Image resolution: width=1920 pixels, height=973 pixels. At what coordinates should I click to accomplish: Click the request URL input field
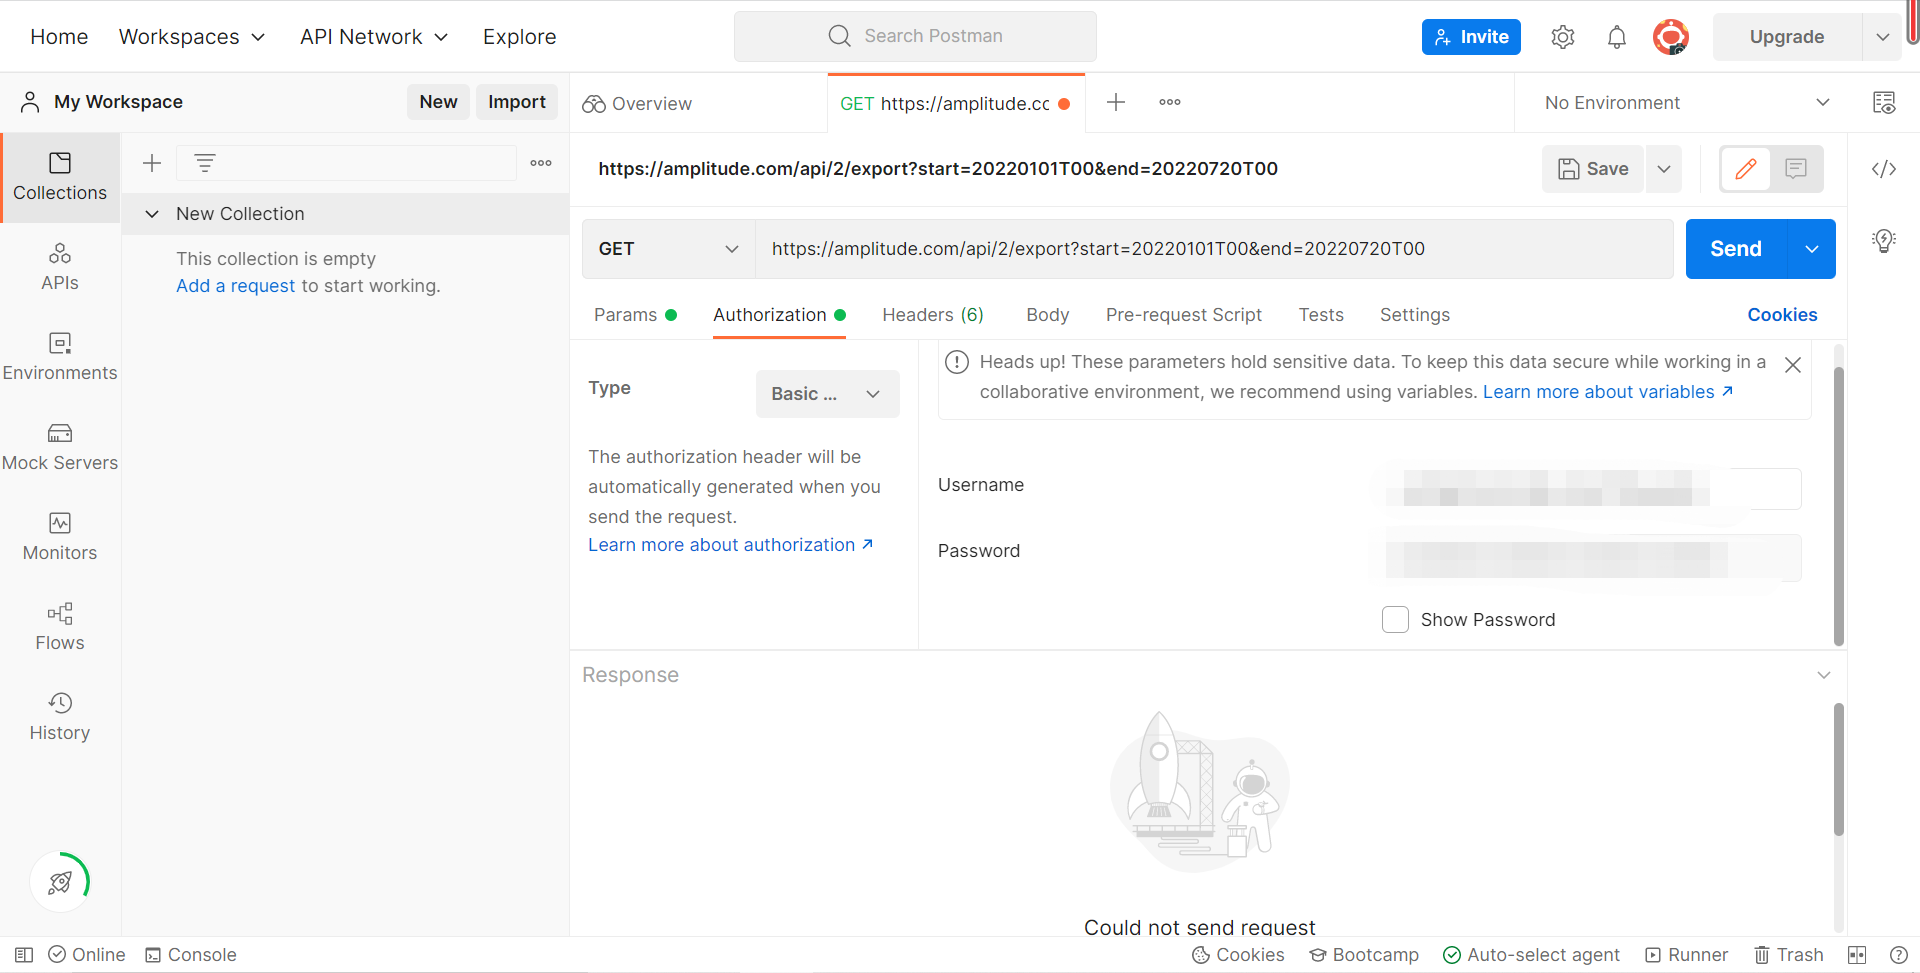pos(1212,249)
